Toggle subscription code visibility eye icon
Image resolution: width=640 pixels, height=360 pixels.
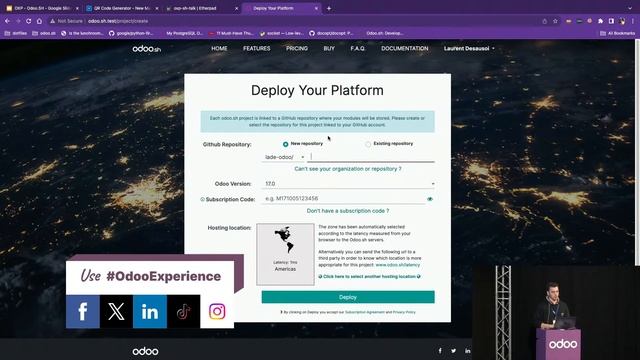[430, 199]
